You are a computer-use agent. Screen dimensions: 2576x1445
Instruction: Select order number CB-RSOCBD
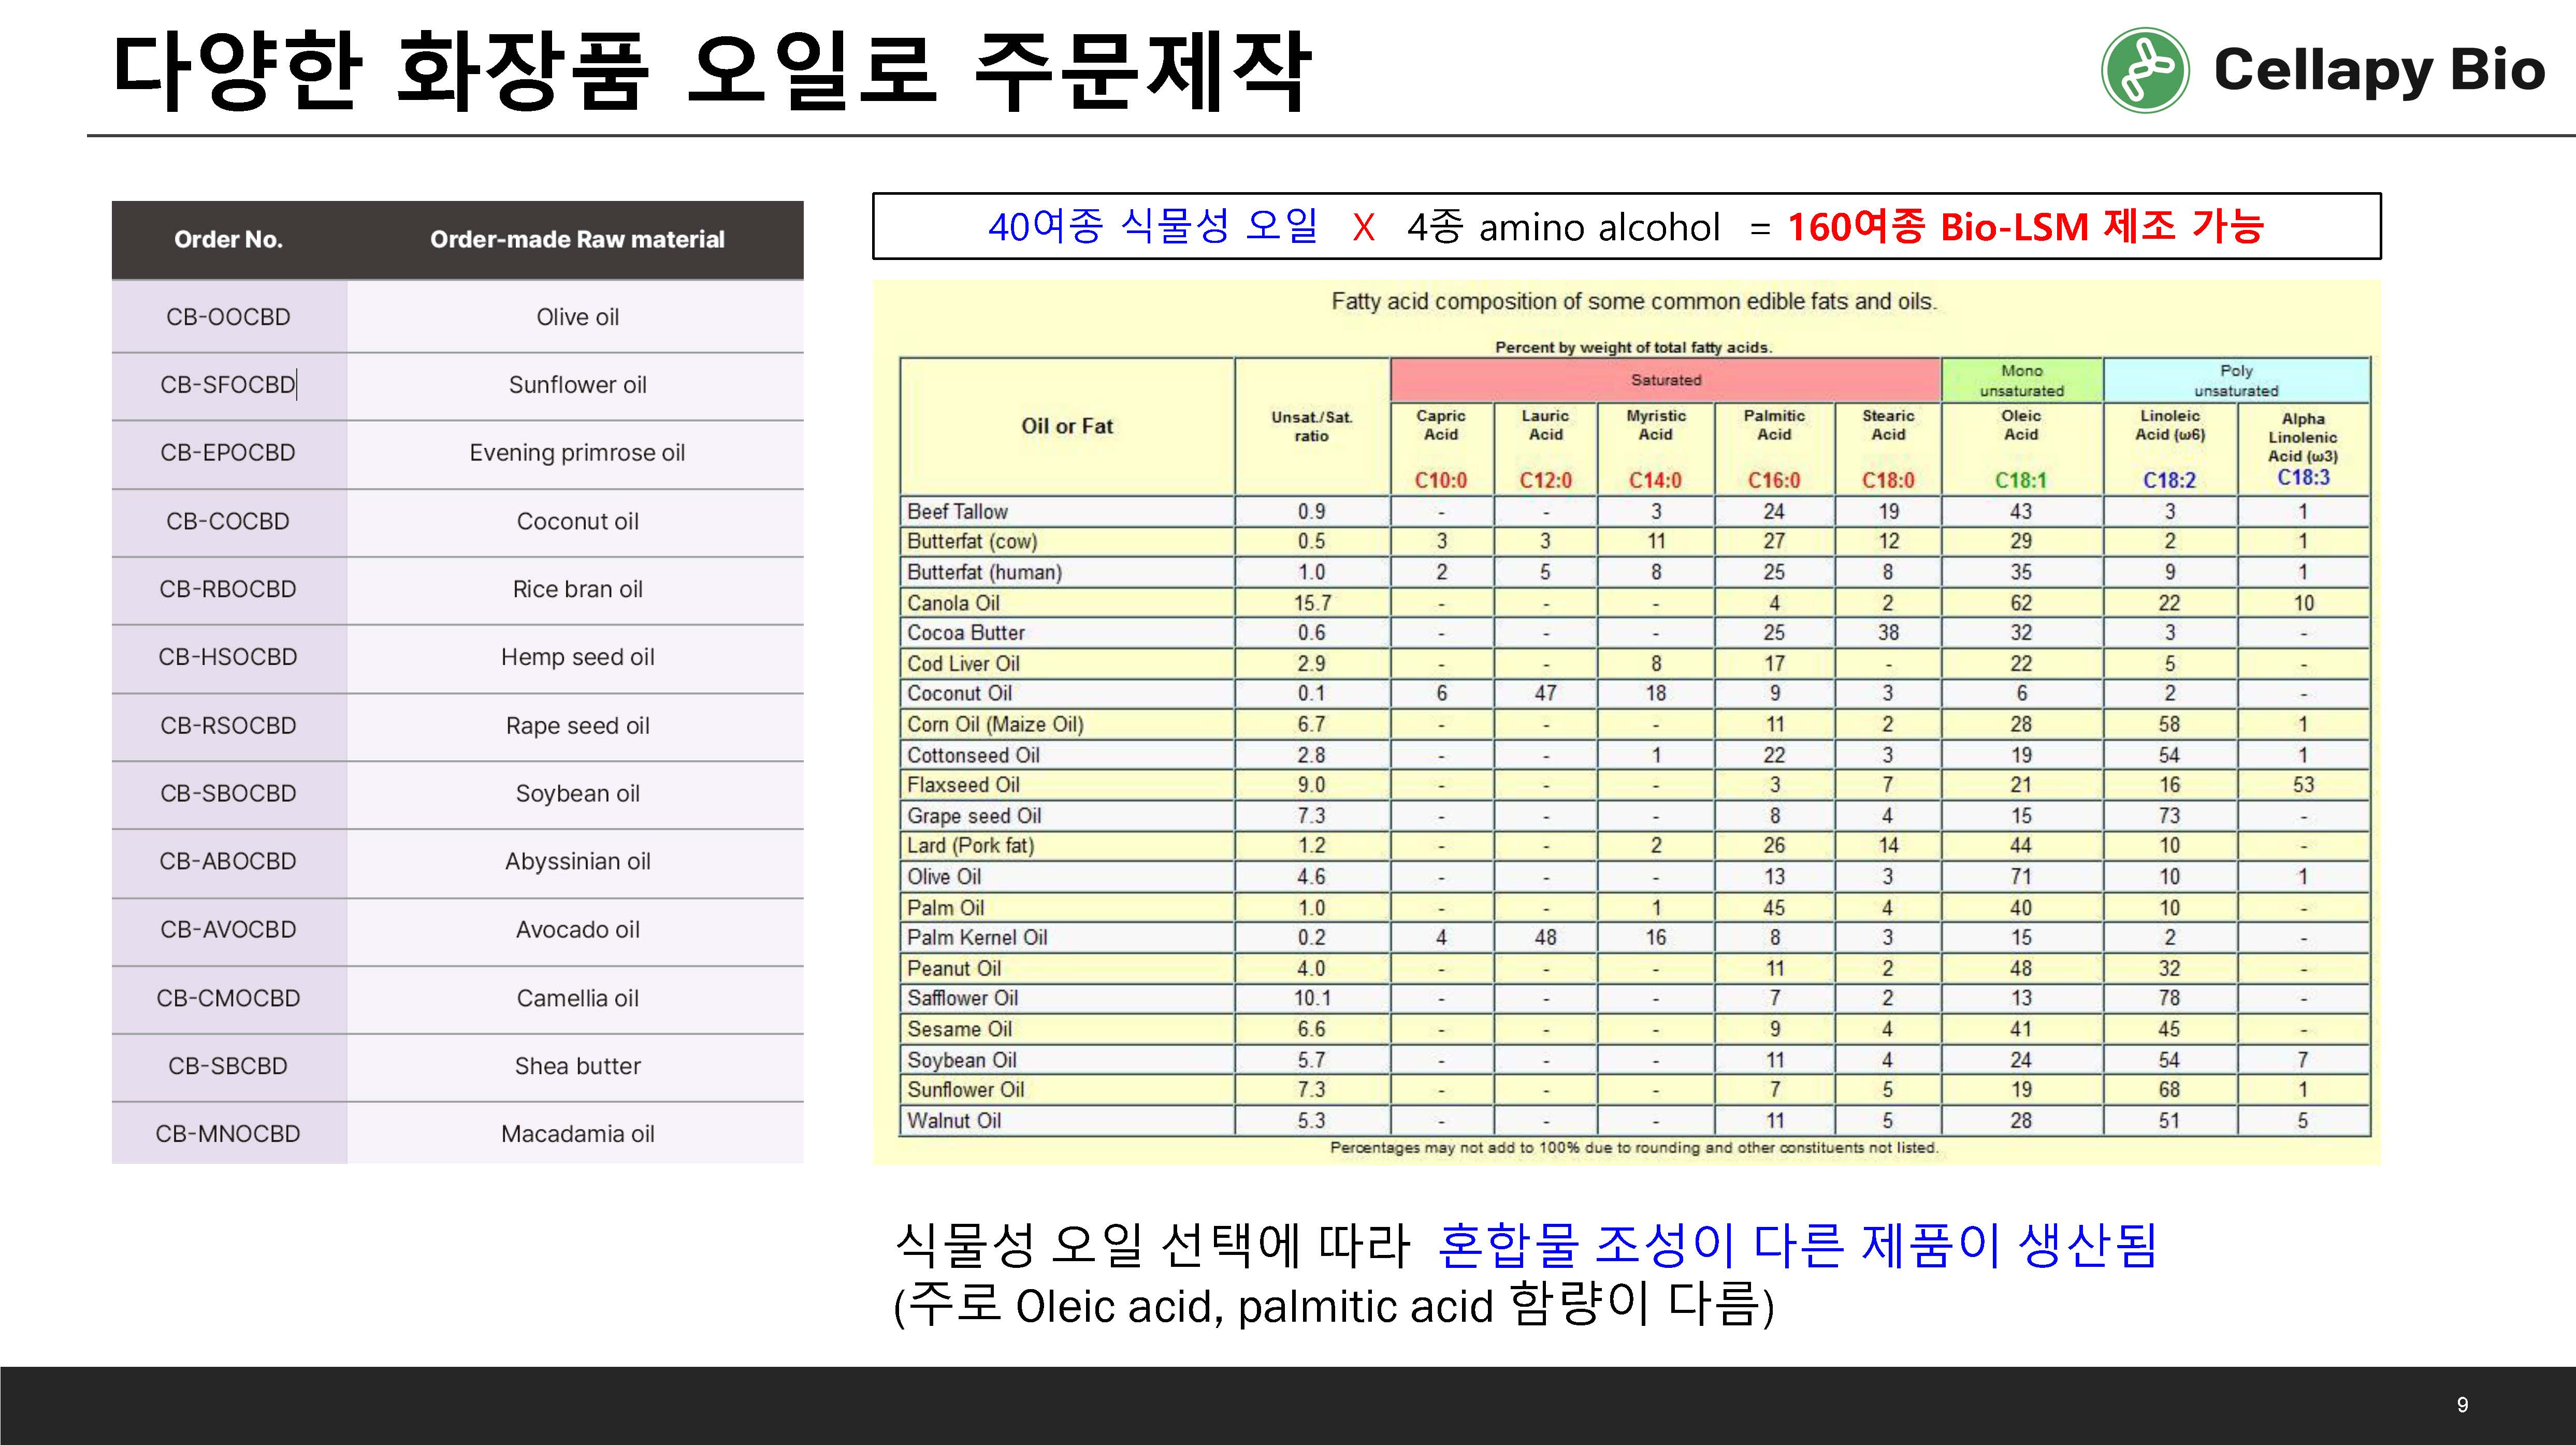point(228,725)
